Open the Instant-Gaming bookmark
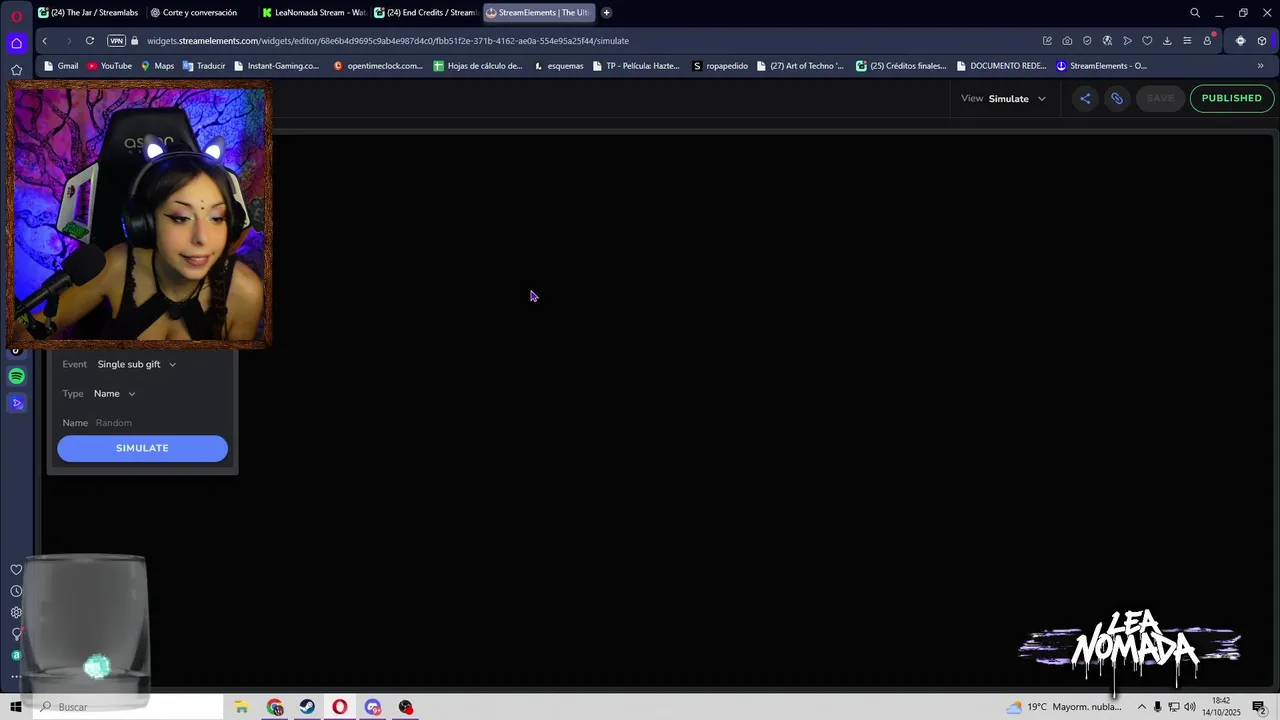The width and height of the screenshot is (1280, 720). click(276, 66)
